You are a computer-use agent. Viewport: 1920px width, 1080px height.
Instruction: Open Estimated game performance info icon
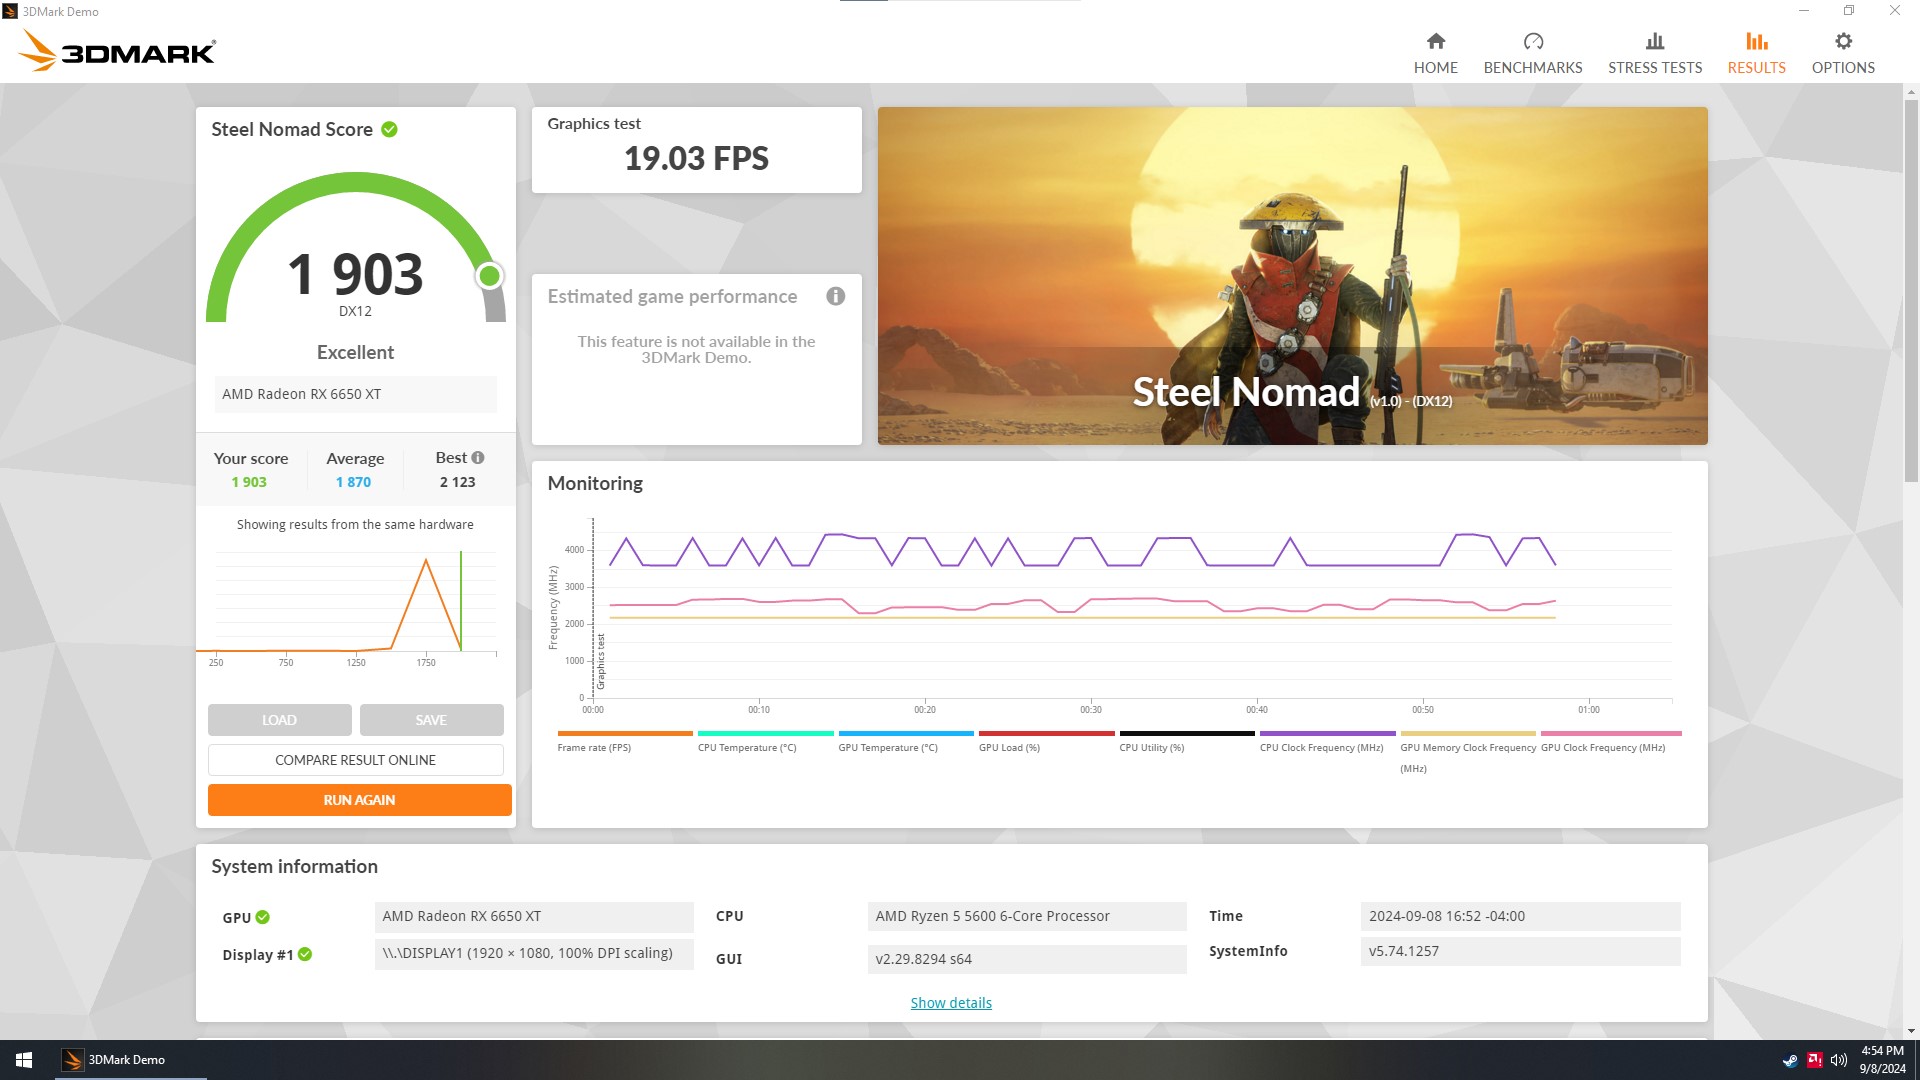(835, 296)
